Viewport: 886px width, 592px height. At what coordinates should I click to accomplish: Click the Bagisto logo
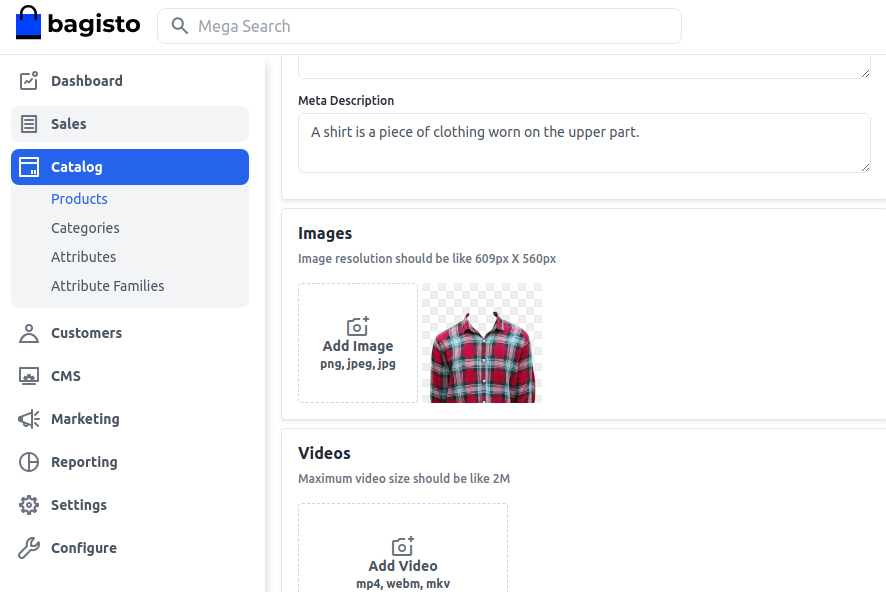(x=77, y=22)
